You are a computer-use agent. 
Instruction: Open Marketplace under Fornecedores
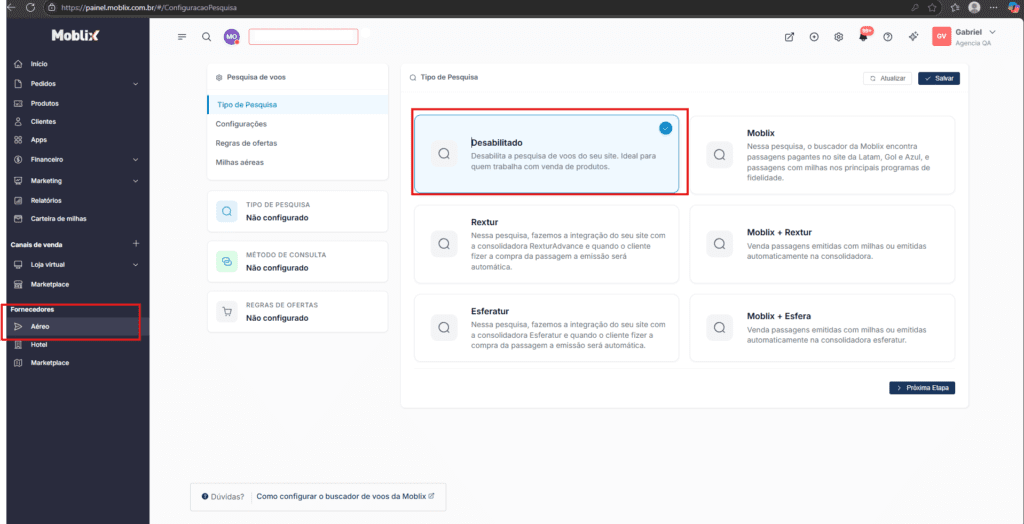click(x=50, y=363)
